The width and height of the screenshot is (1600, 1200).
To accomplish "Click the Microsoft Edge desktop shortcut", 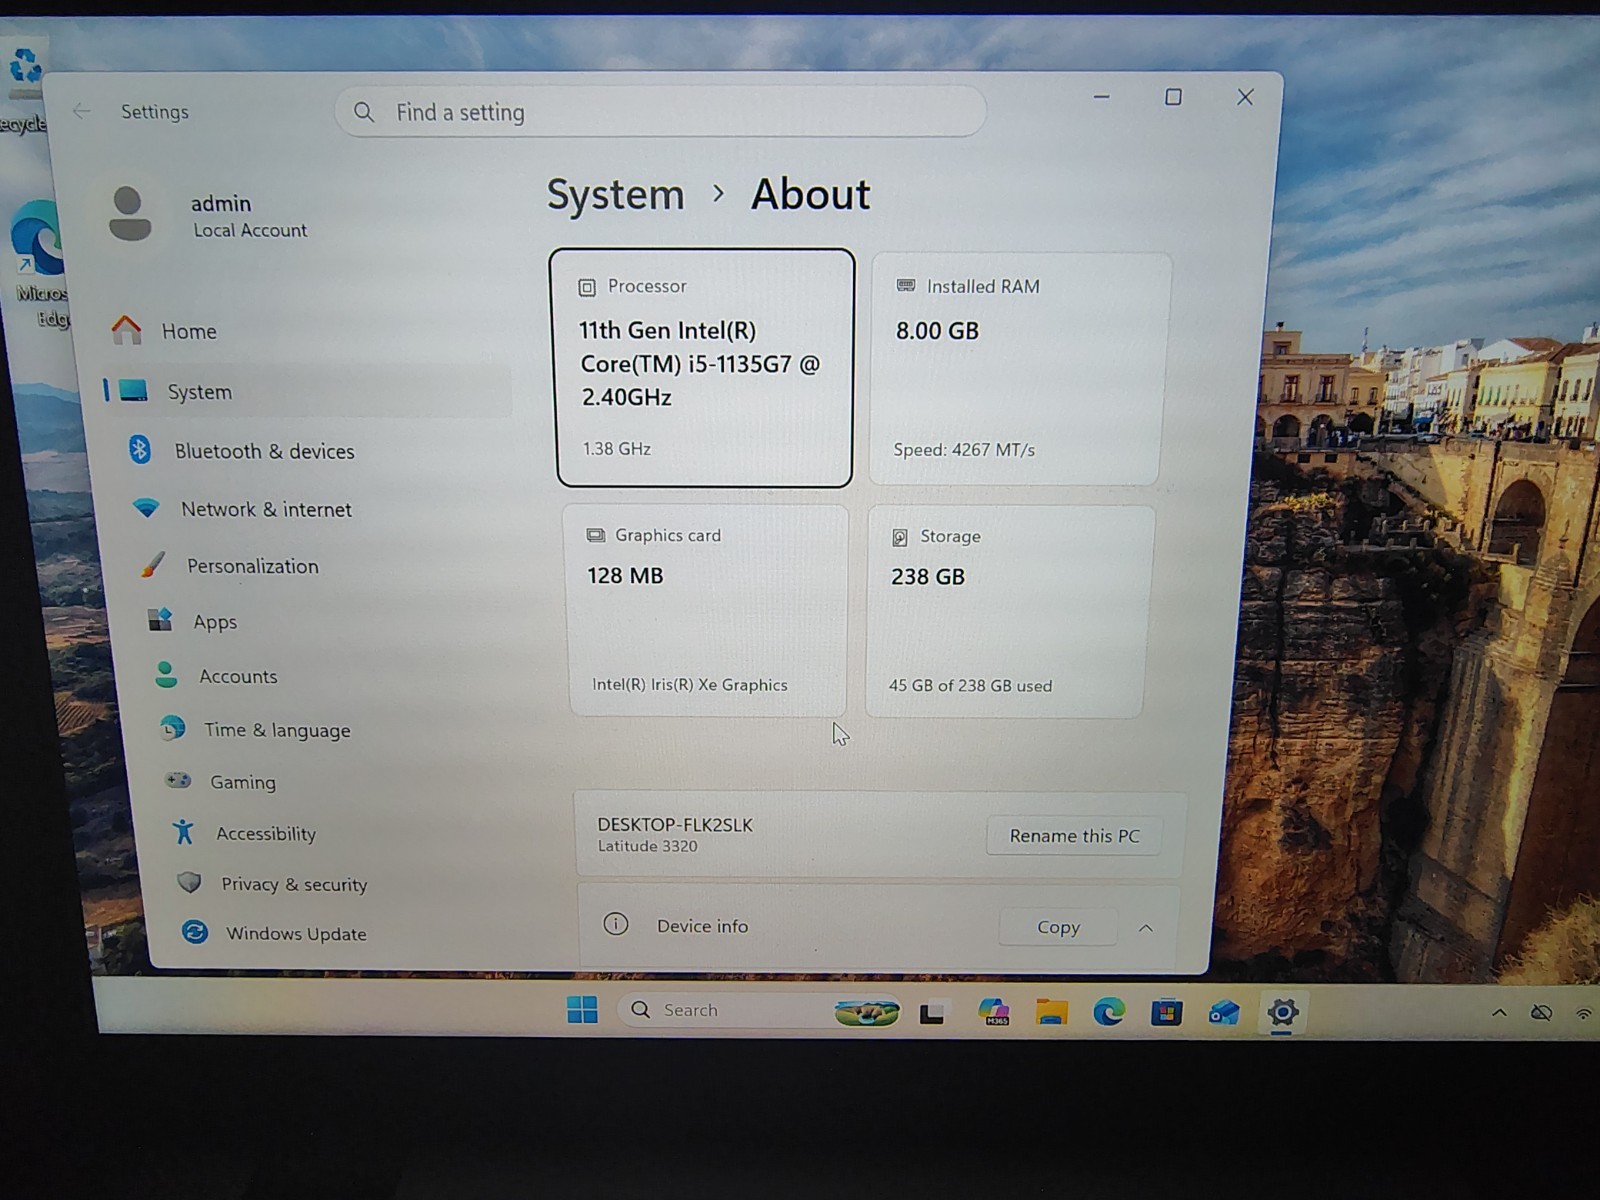I will (x=38, y=262).
